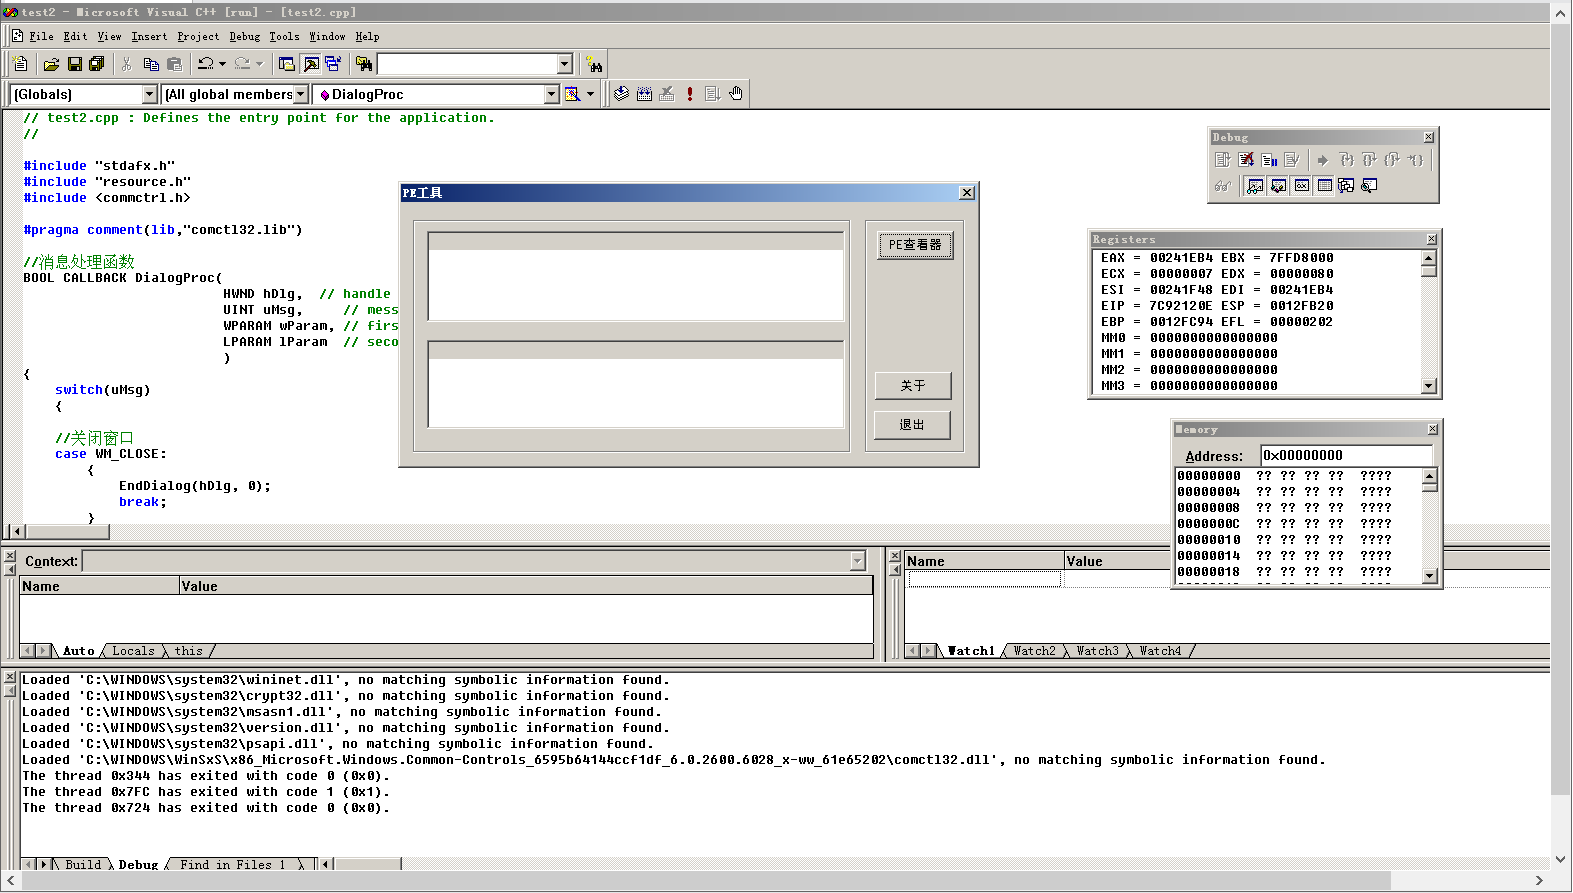Open the Tools menu

(x=284, y=37)
